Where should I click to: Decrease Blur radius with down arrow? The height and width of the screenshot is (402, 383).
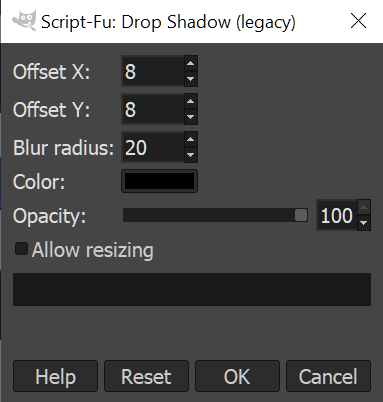point(191,155)
